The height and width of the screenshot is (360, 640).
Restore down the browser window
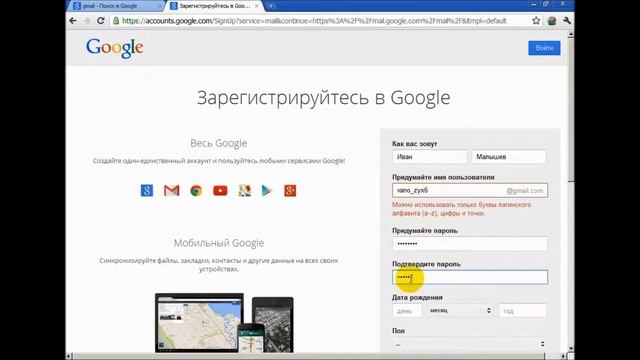pyautogui.click(x=546, y=4)
